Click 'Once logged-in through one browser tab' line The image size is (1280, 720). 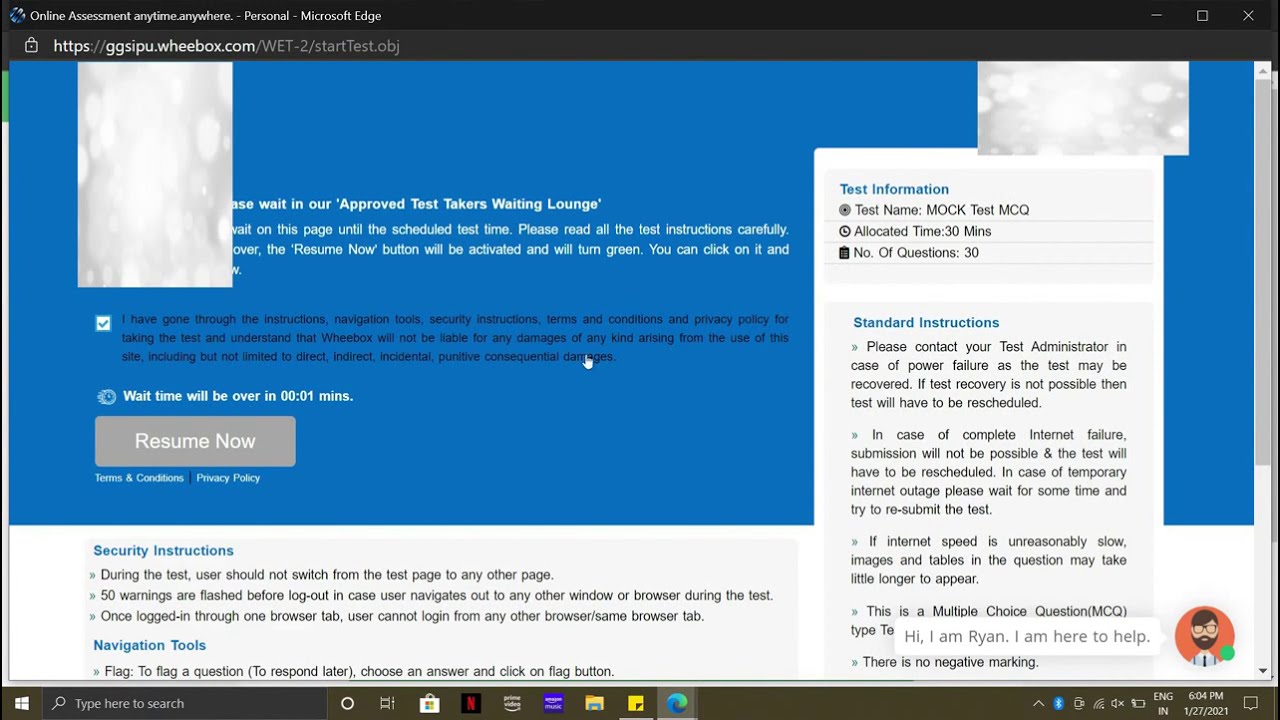click(402, 617)
